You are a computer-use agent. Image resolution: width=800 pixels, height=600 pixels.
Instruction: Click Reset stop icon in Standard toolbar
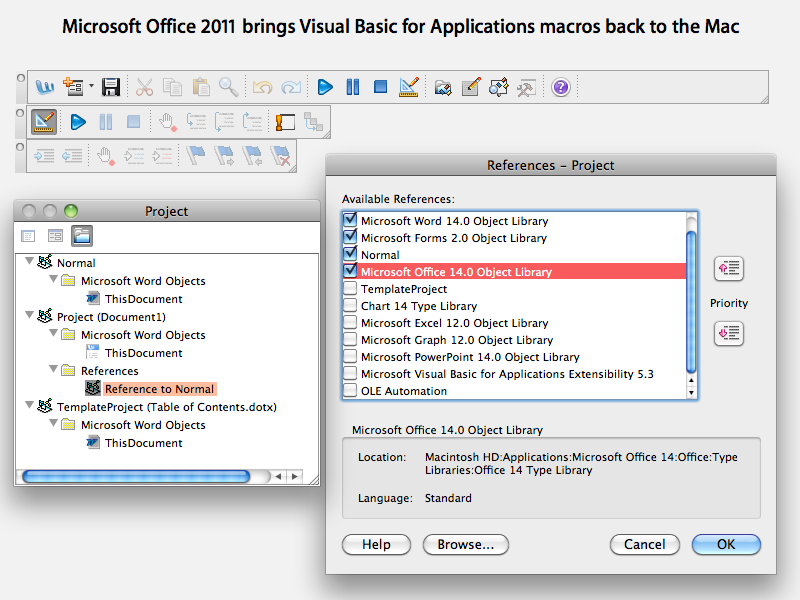tap(380, 87)
